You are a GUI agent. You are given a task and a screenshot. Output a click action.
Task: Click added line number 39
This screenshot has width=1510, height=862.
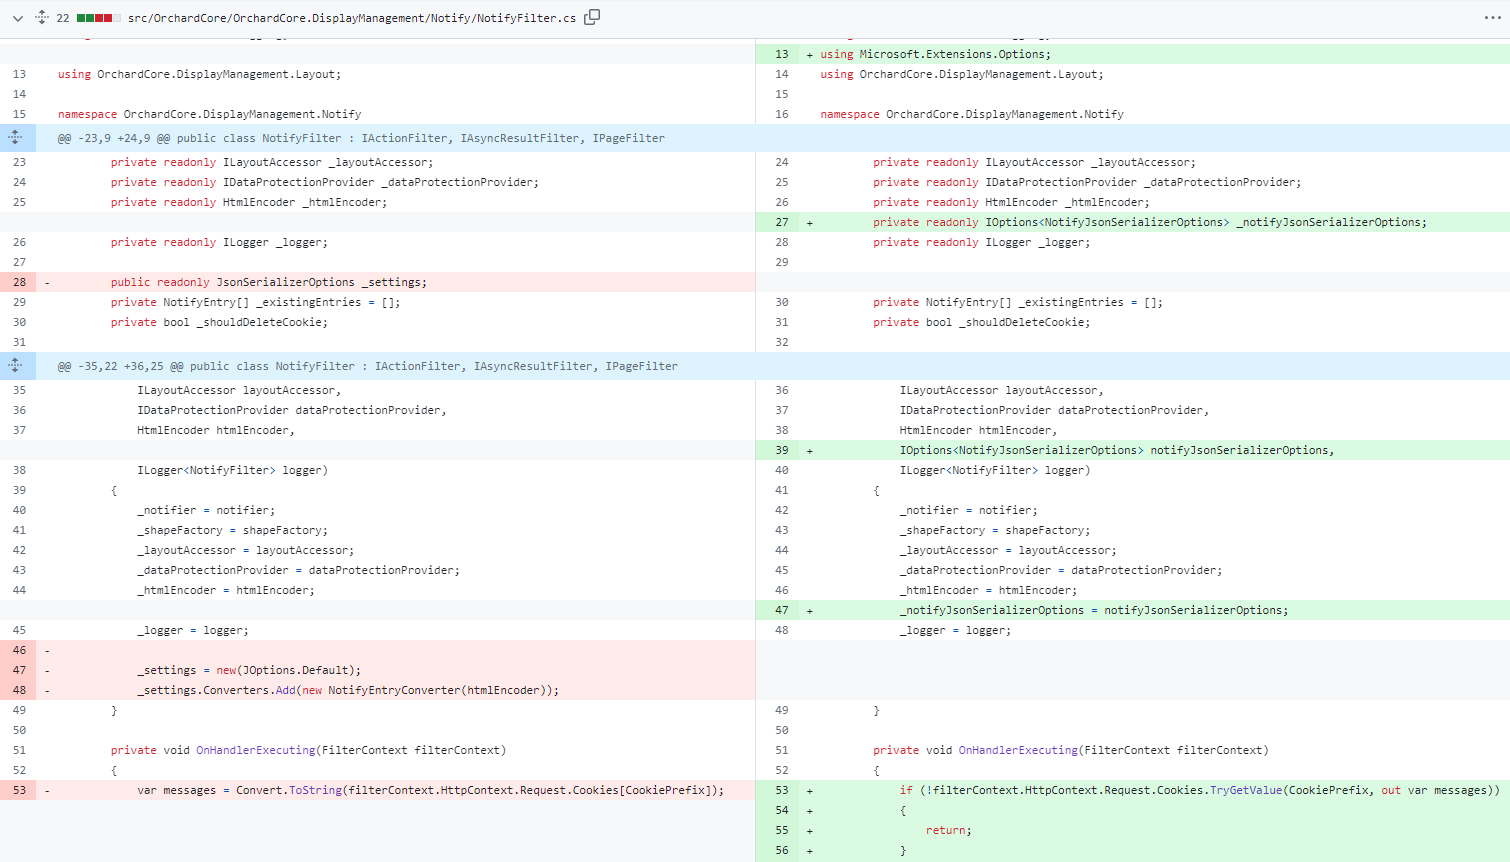(781, 450)
